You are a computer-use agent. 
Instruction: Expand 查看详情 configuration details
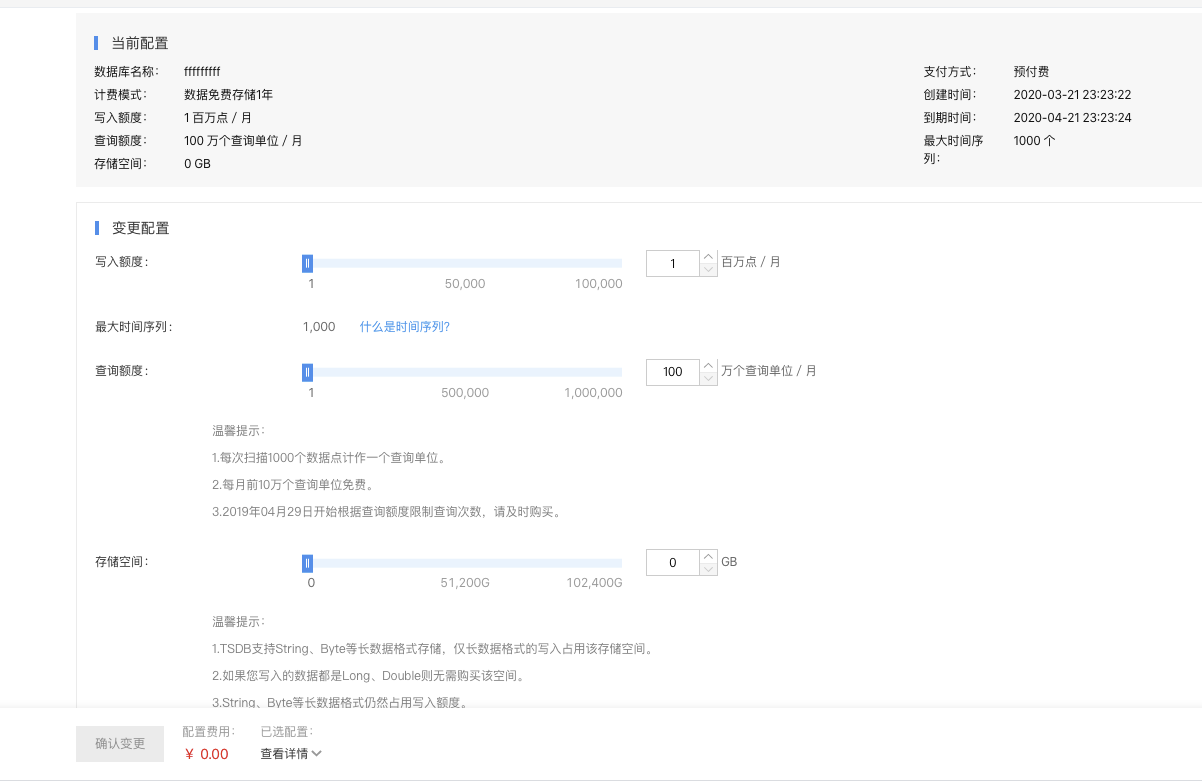tap(291, 754)
